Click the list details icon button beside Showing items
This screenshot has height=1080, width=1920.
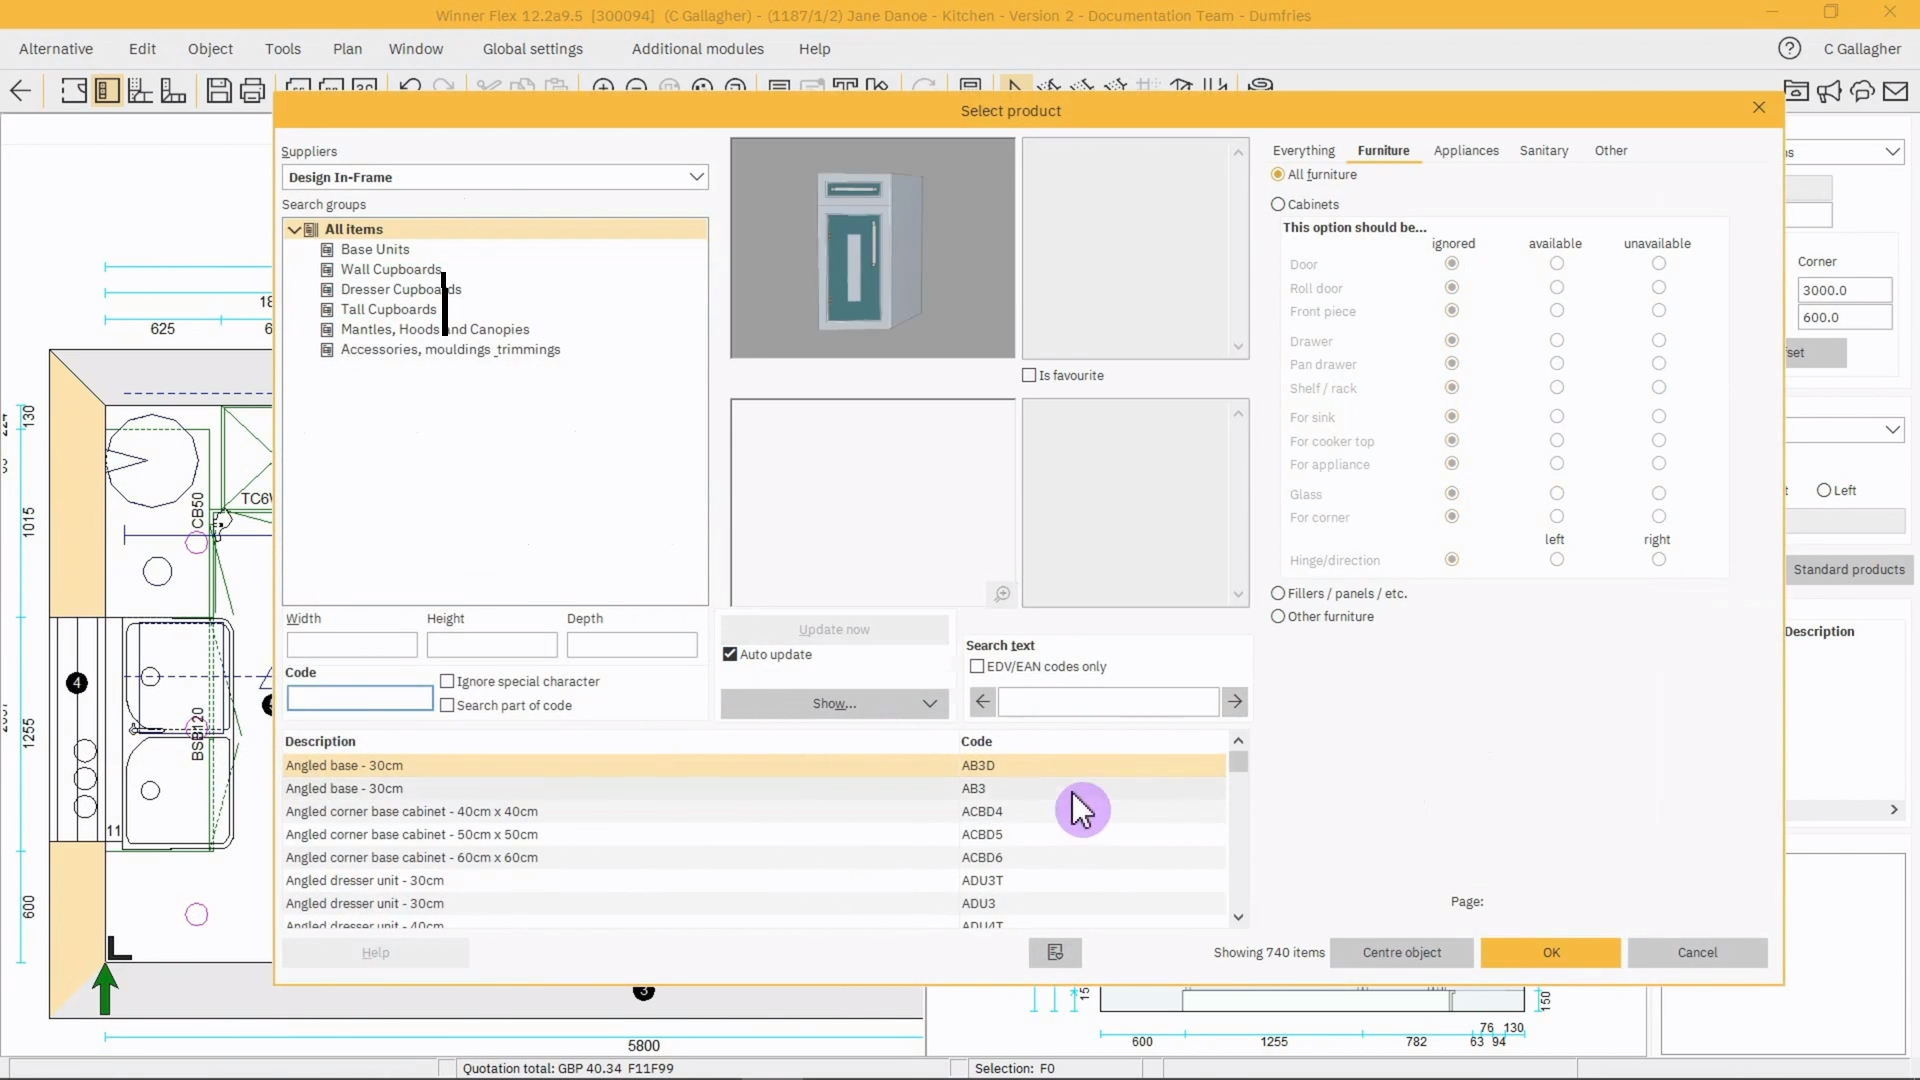click(x=1055, y=952)
